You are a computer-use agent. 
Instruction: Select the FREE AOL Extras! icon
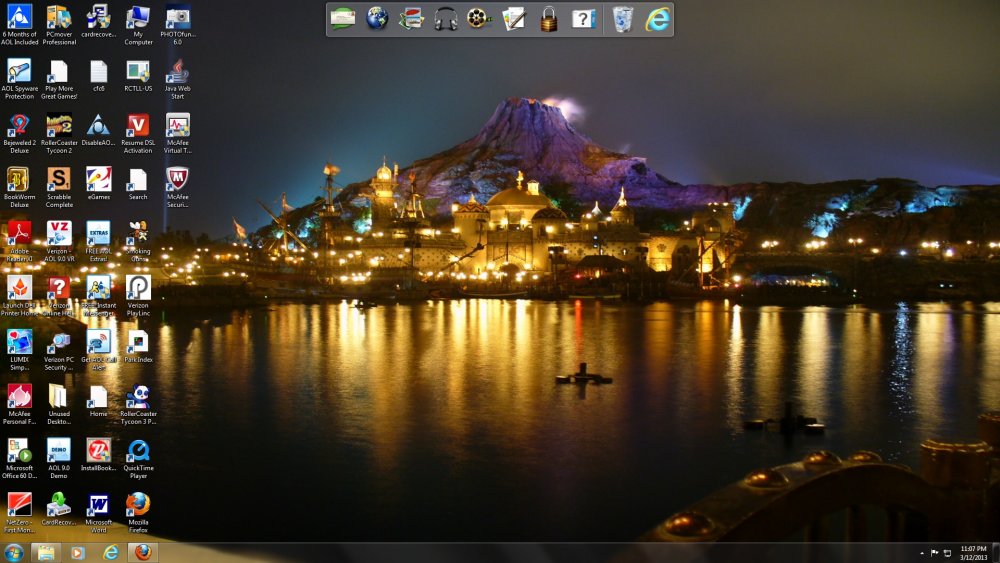point(98,242)
